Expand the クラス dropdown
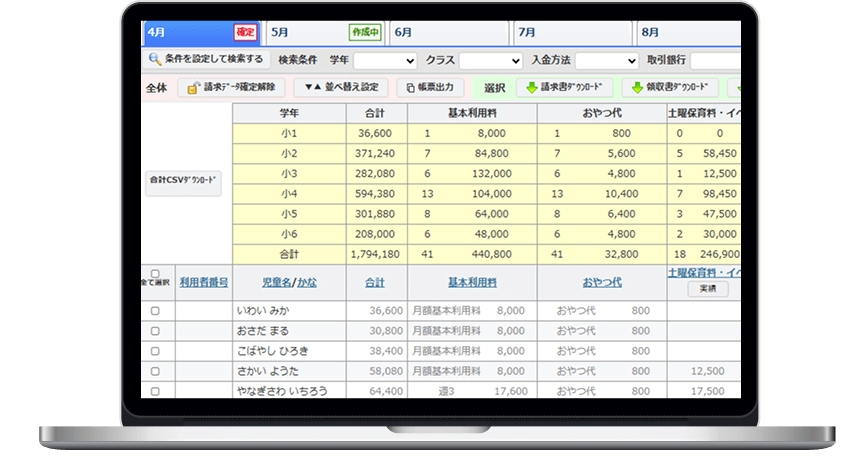 click(492, 61)
